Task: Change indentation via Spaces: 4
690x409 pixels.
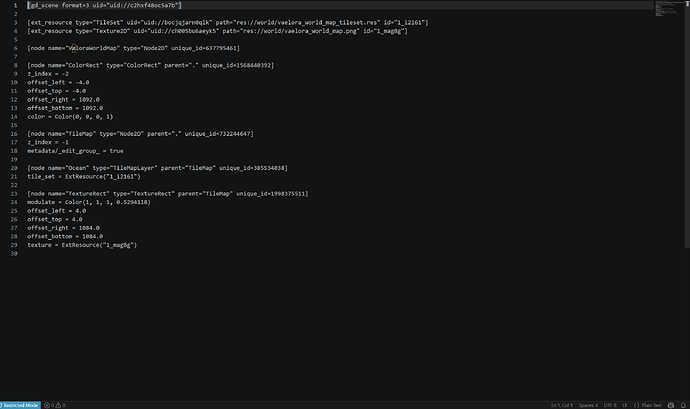Action: tap(588, 405)
